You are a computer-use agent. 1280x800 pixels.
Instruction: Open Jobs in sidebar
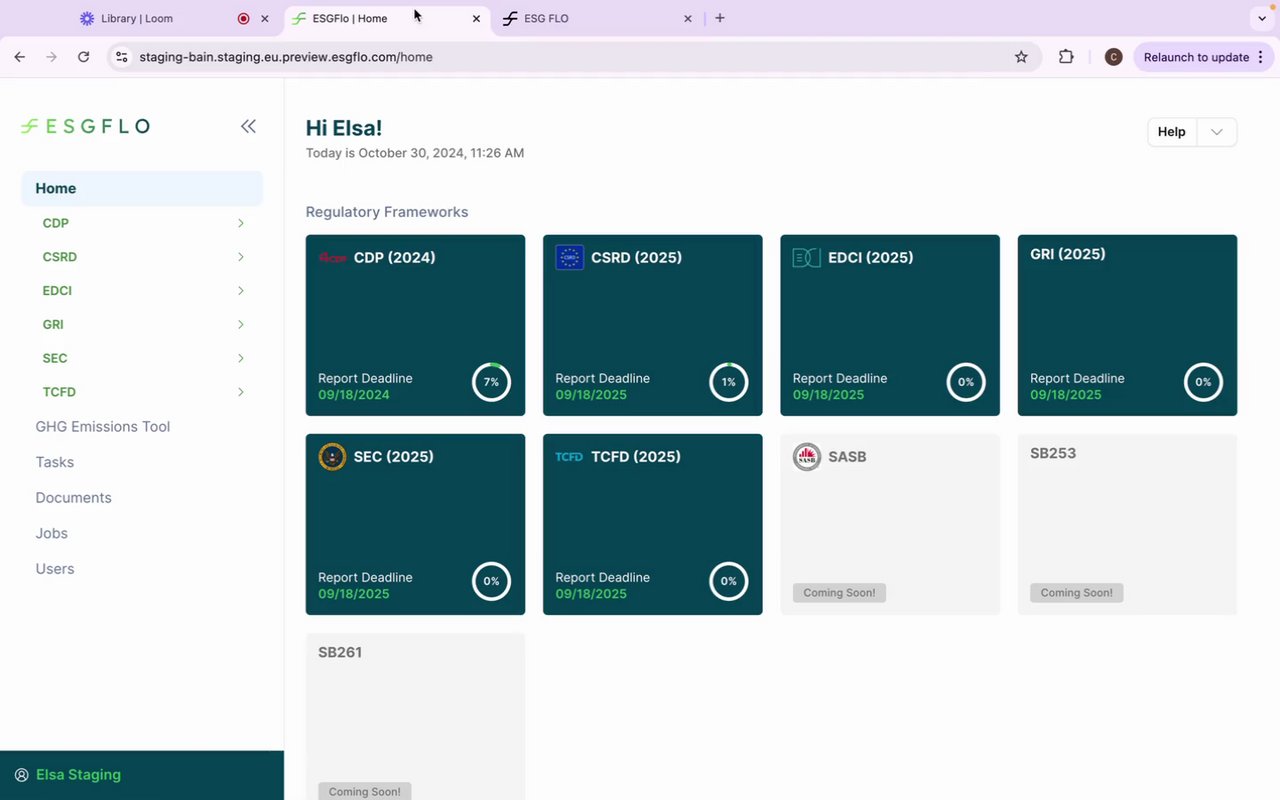(x=52, y=533)
